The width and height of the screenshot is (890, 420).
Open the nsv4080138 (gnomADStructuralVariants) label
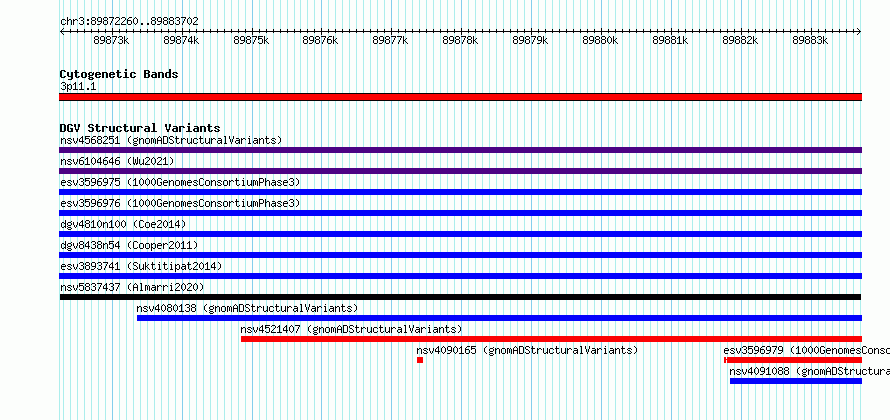pyautogui.click(x=247, y=308)
